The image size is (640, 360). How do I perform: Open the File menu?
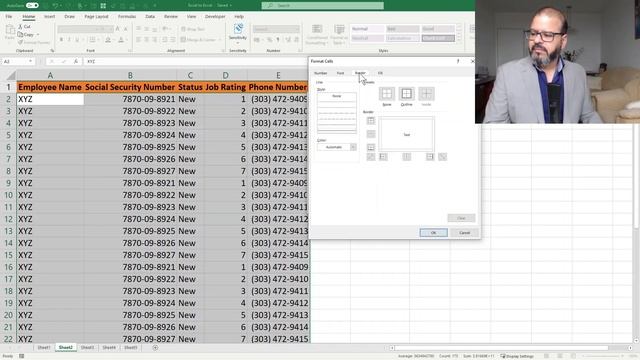[x=9, y=16]
